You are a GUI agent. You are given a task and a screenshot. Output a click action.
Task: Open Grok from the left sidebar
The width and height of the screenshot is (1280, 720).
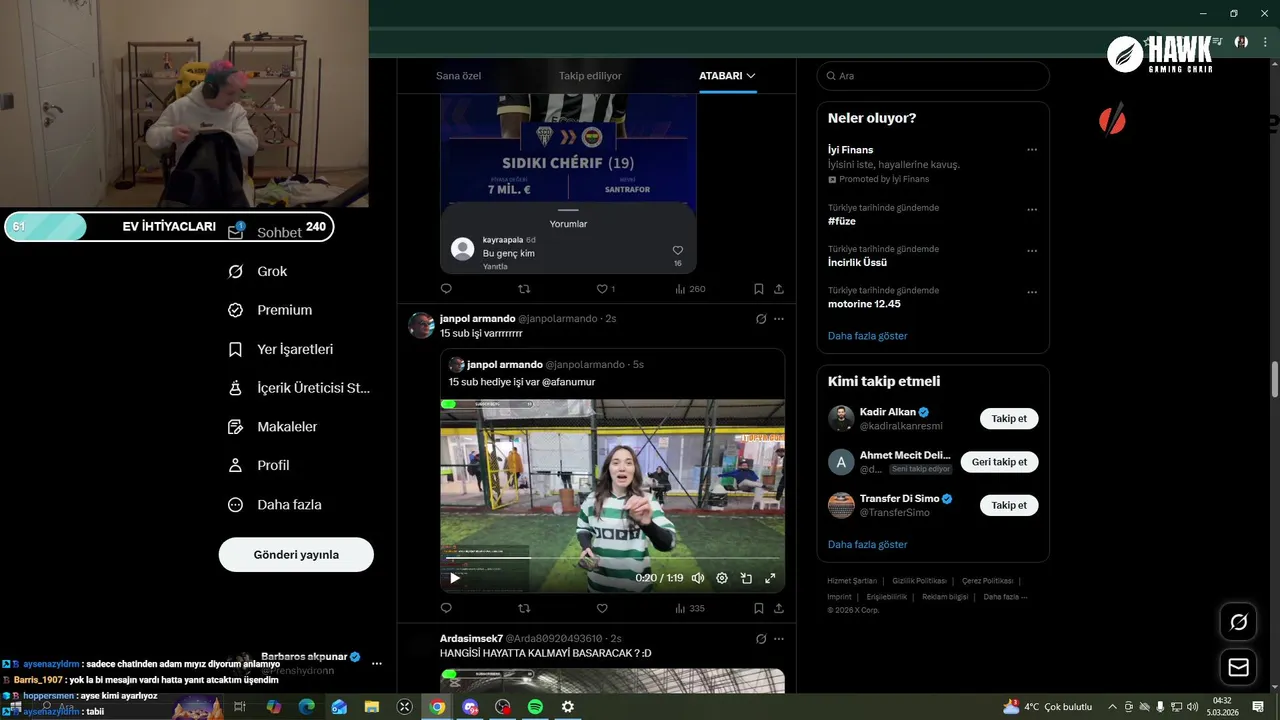[x=258, y=271]
